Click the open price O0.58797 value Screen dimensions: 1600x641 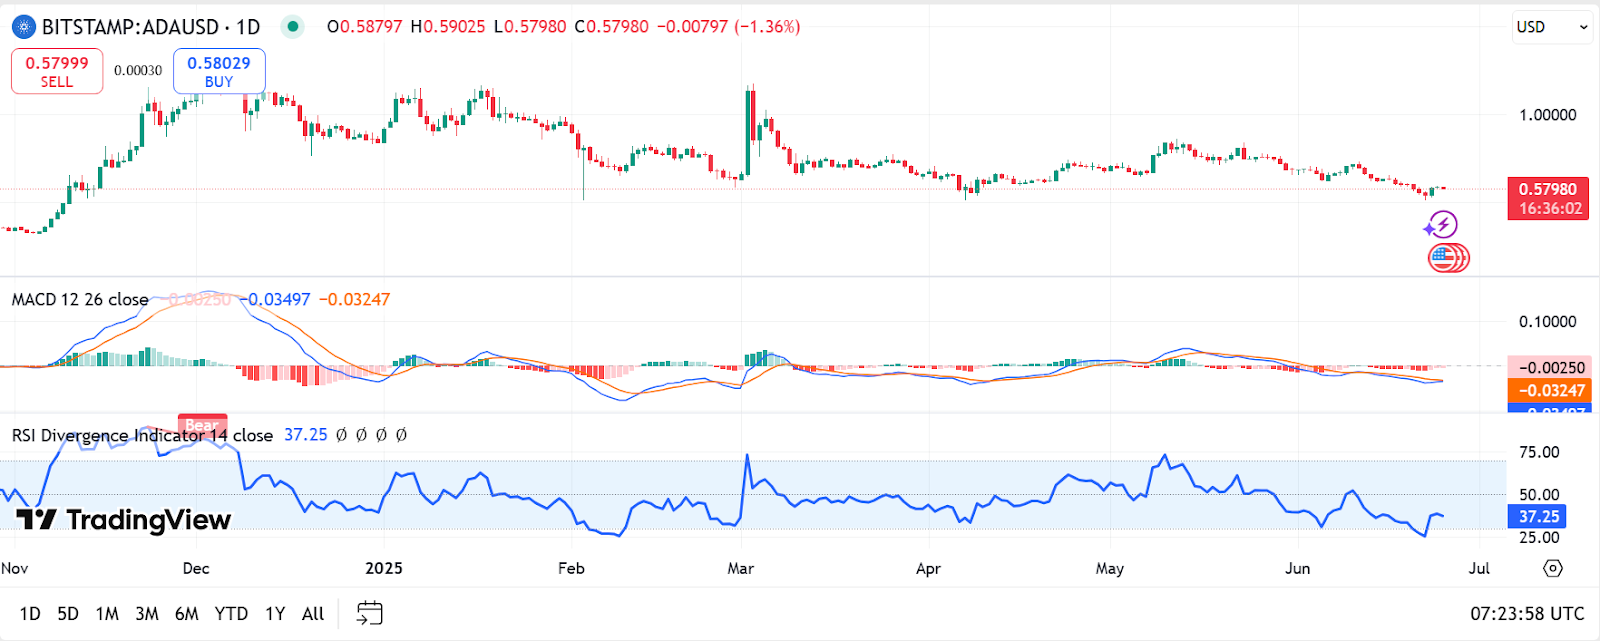tap(364, 27)
